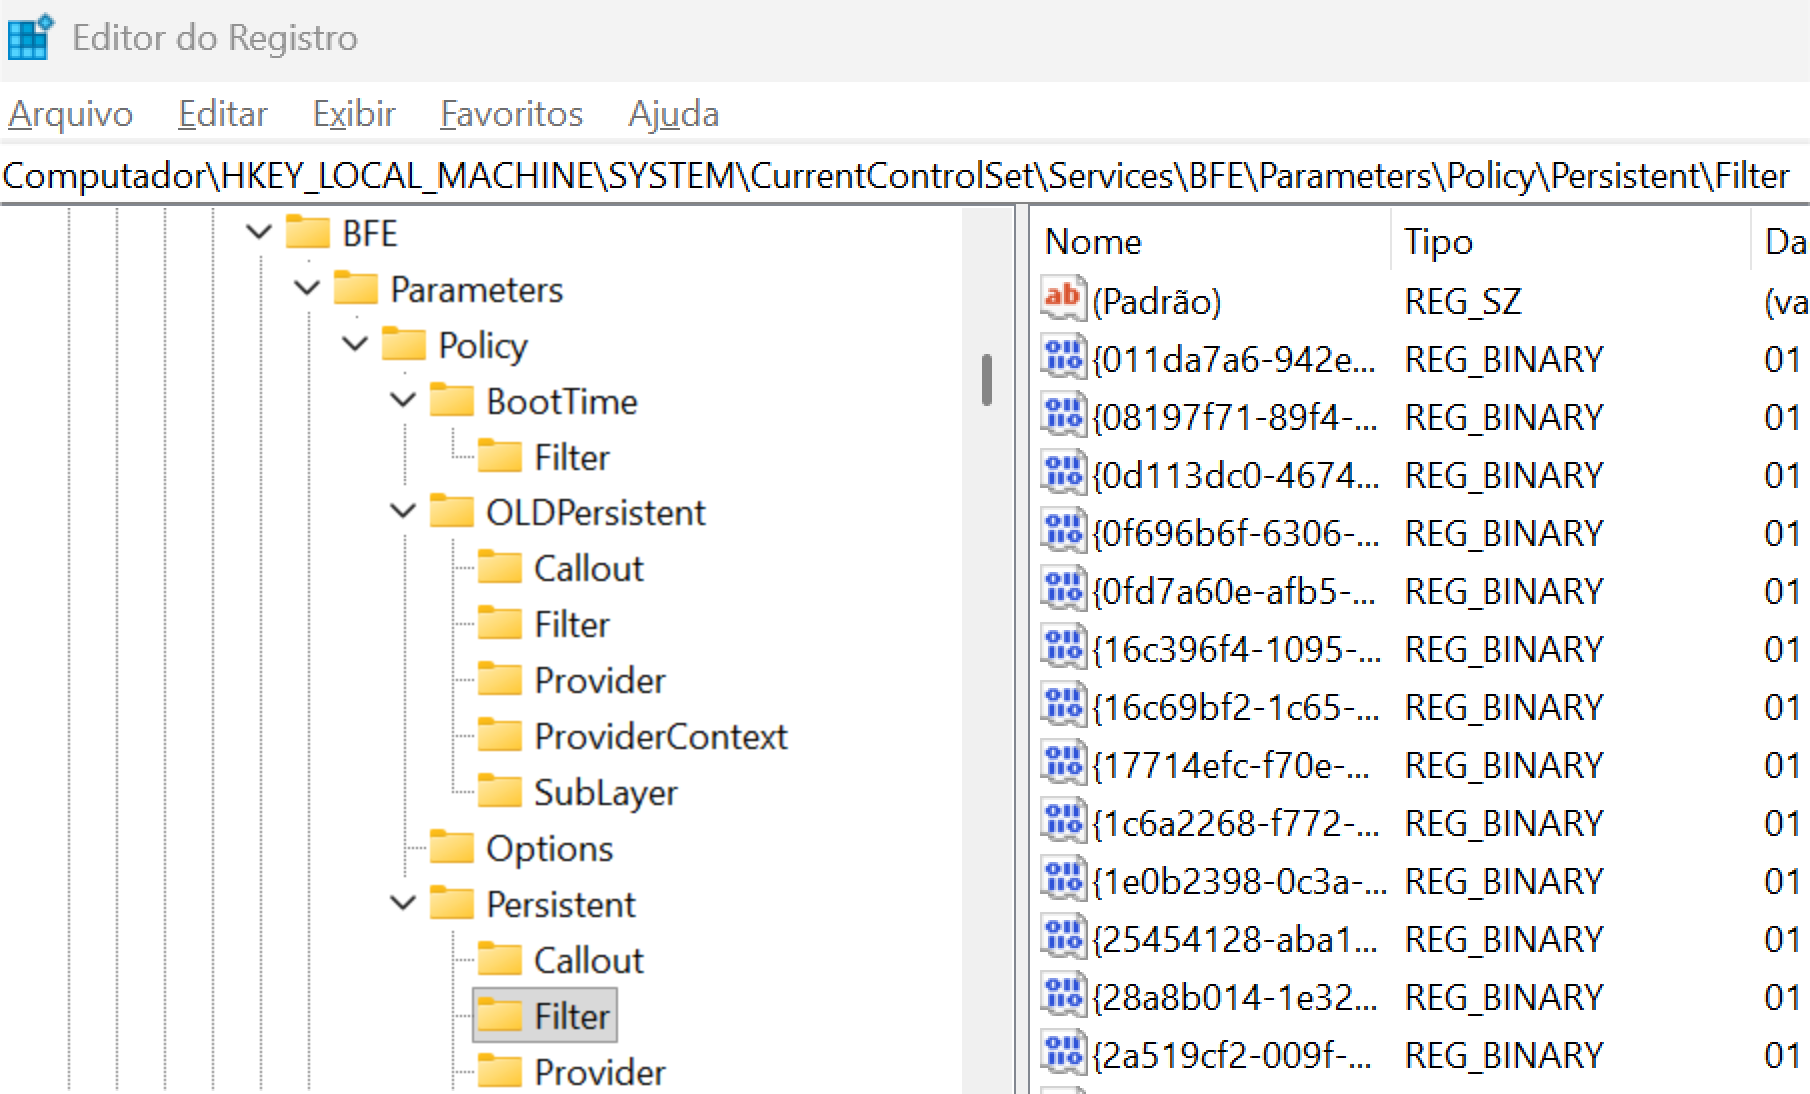Click the Options folder icon
1810x1094 pixels.
coord(451,847)
